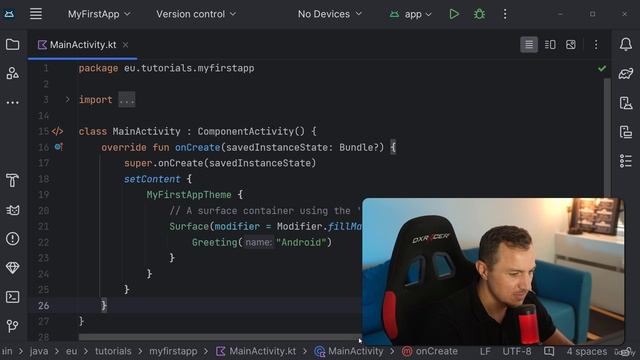This screenshot has height=360, width=640.
Task: Click MainActivity class in breadcrumb
Action: 349,351
